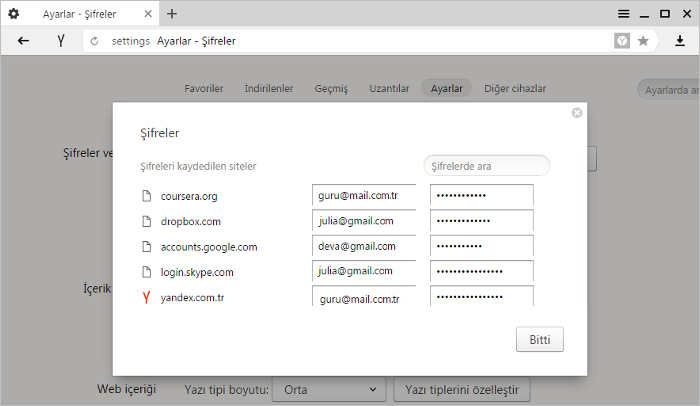Click the Yandex protect badge in address bar
This screenshot has width=700, height=406.
click(x=621, y=41)
